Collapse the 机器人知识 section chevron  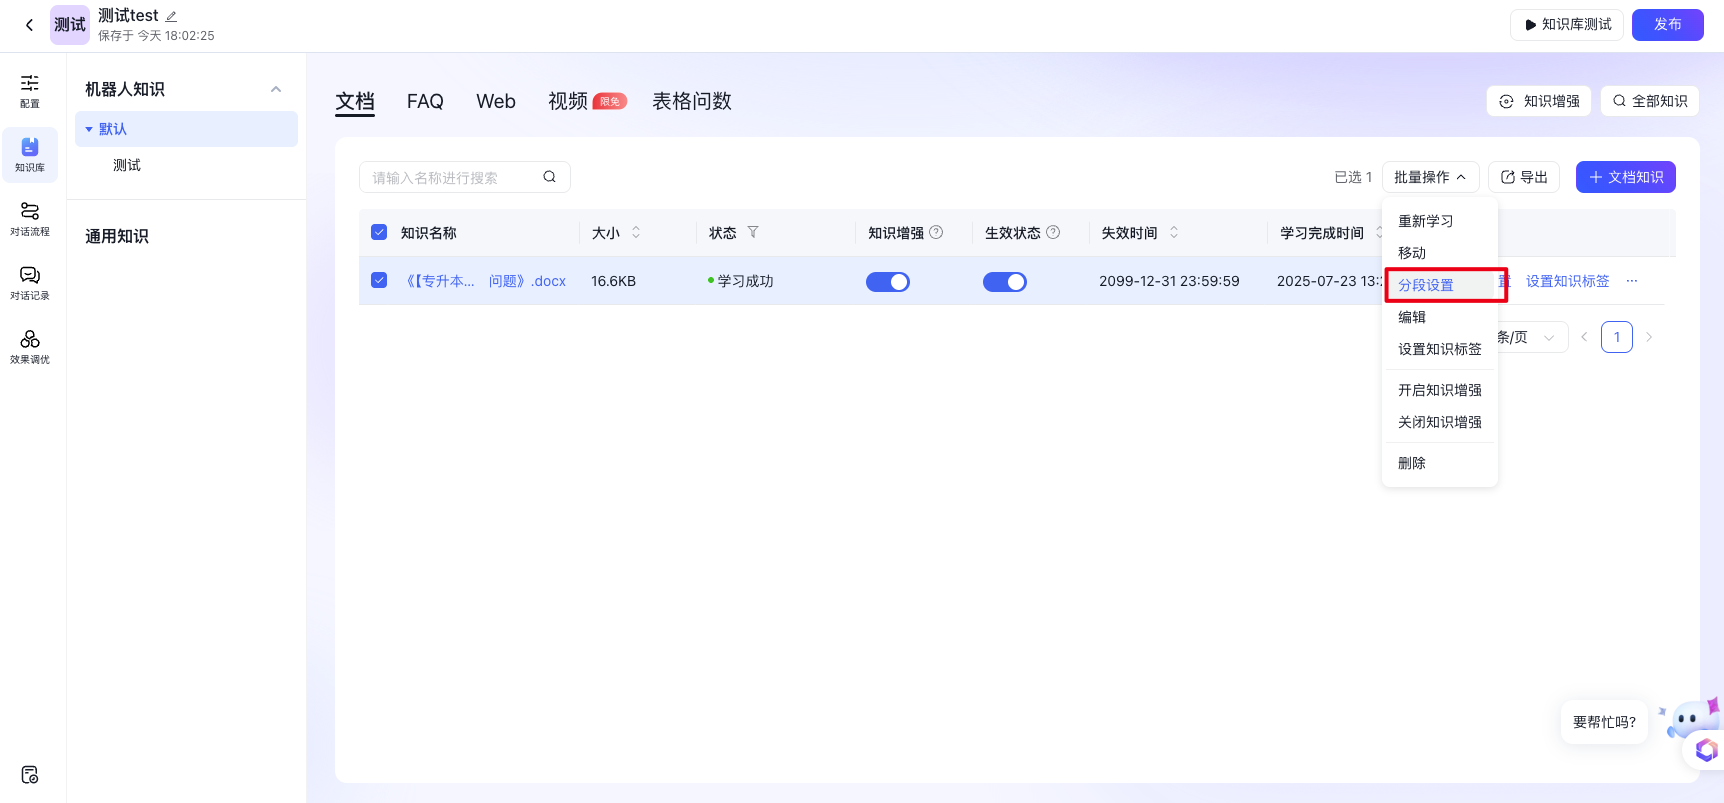pos(276,89)
